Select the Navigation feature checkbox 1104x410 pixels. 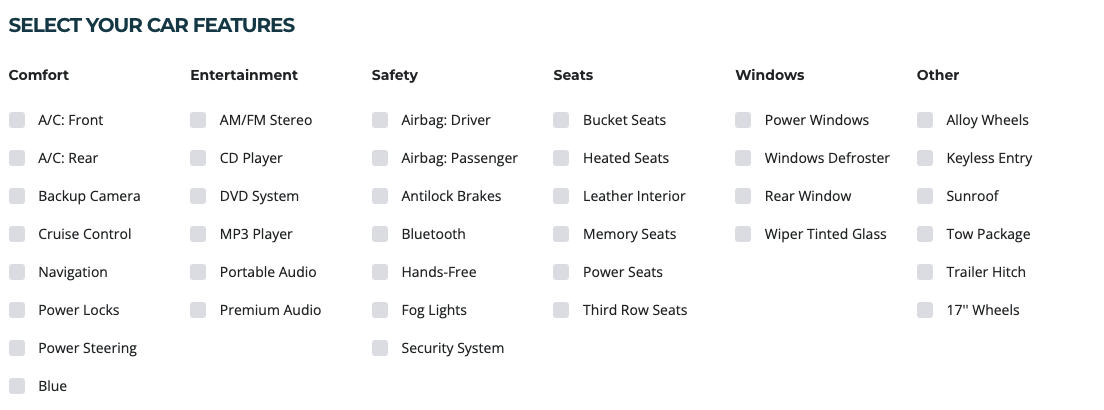(x=17, y=272)
